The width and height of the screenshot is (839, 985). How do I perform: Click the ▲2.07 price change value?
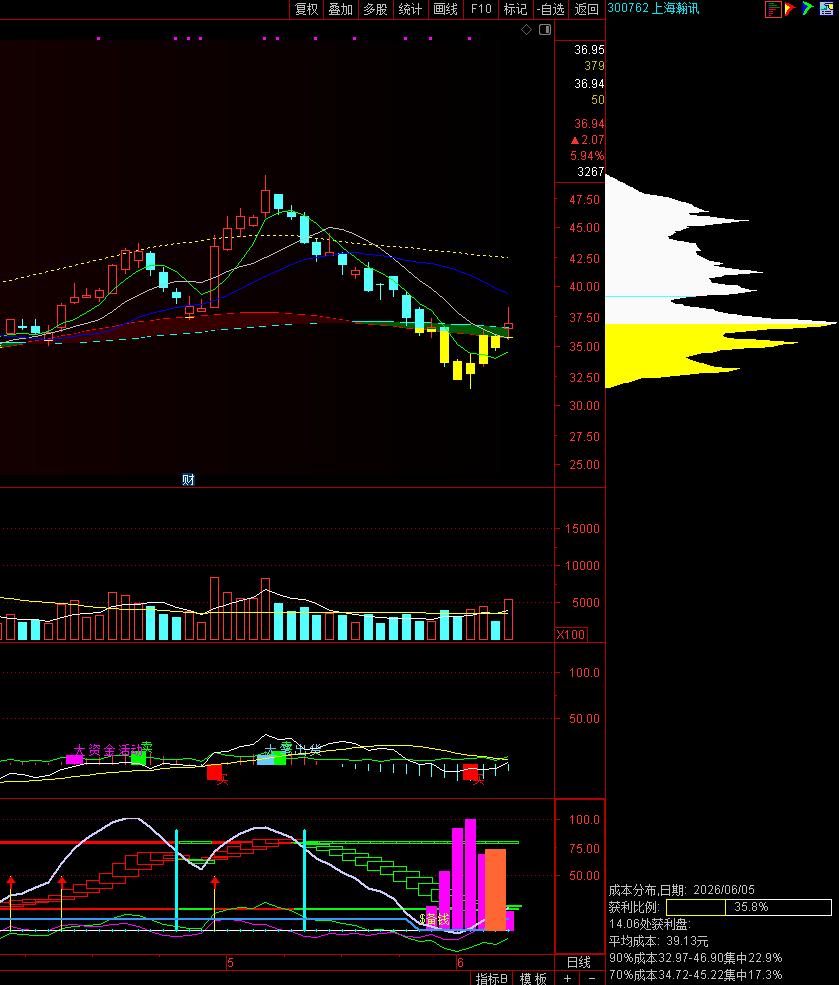tap(587, 139)
